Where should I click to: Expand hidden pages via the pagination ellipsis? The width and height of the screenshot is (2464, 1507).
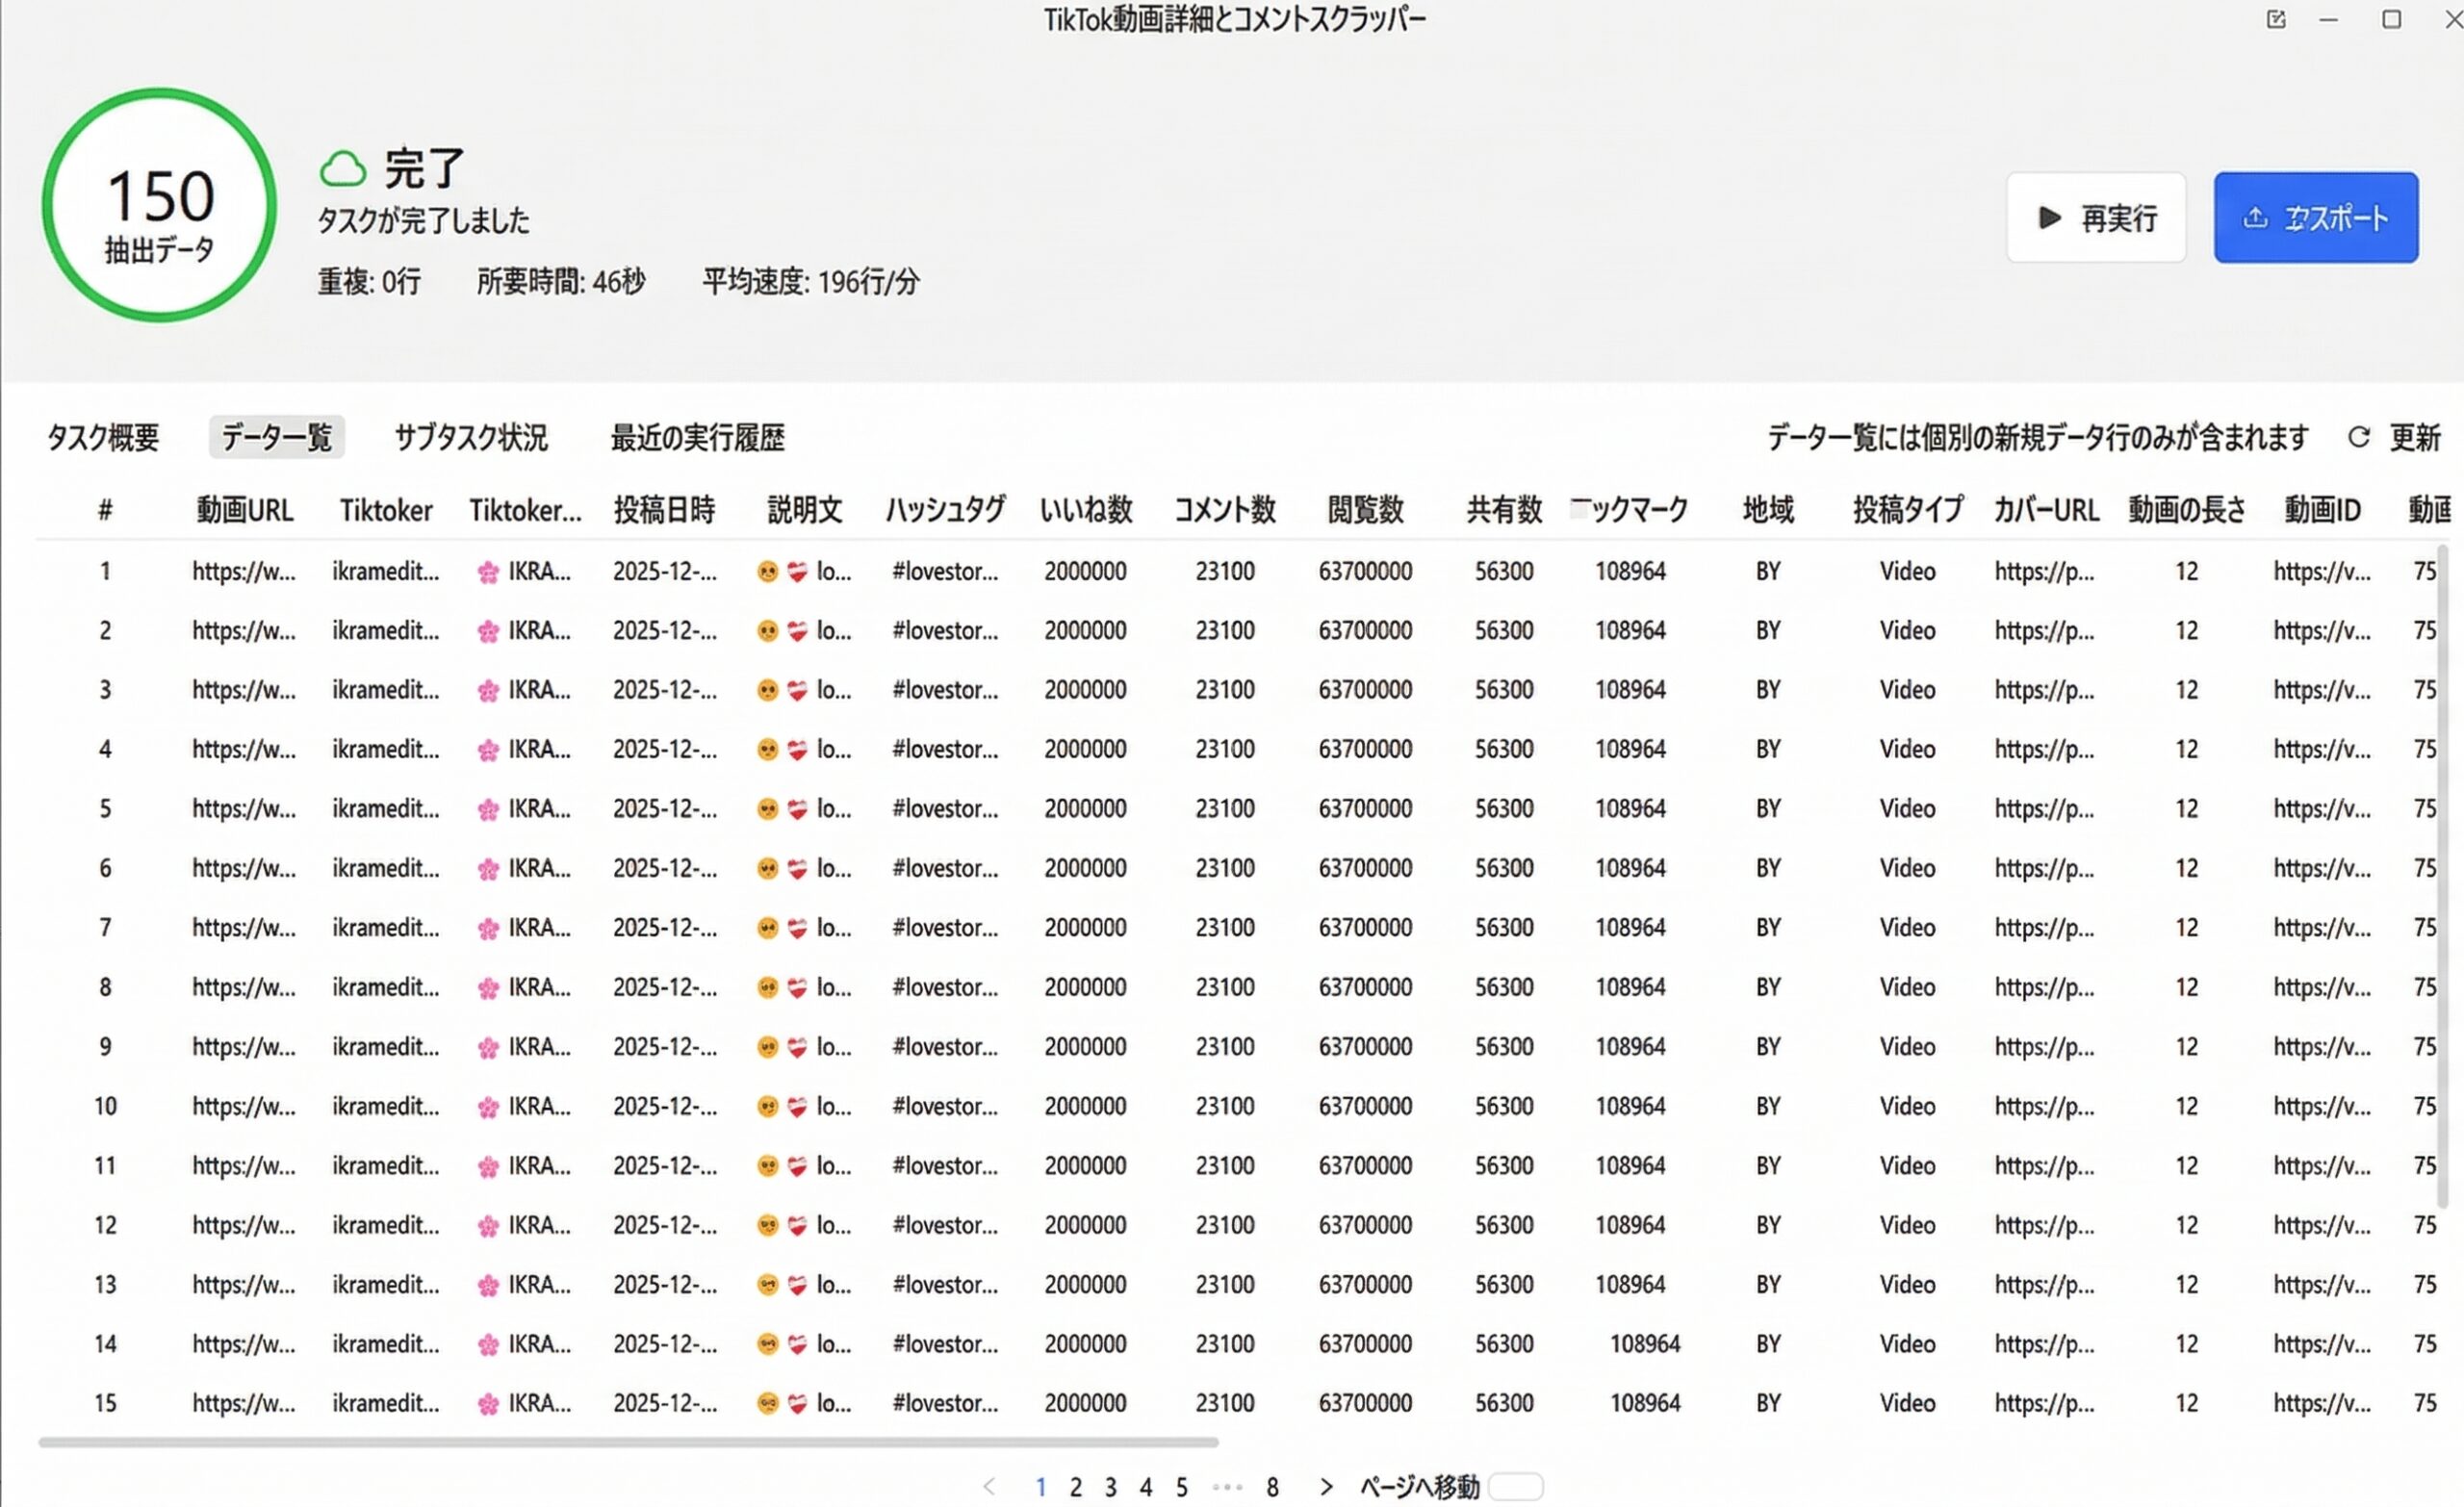tap(1226, 1487)
